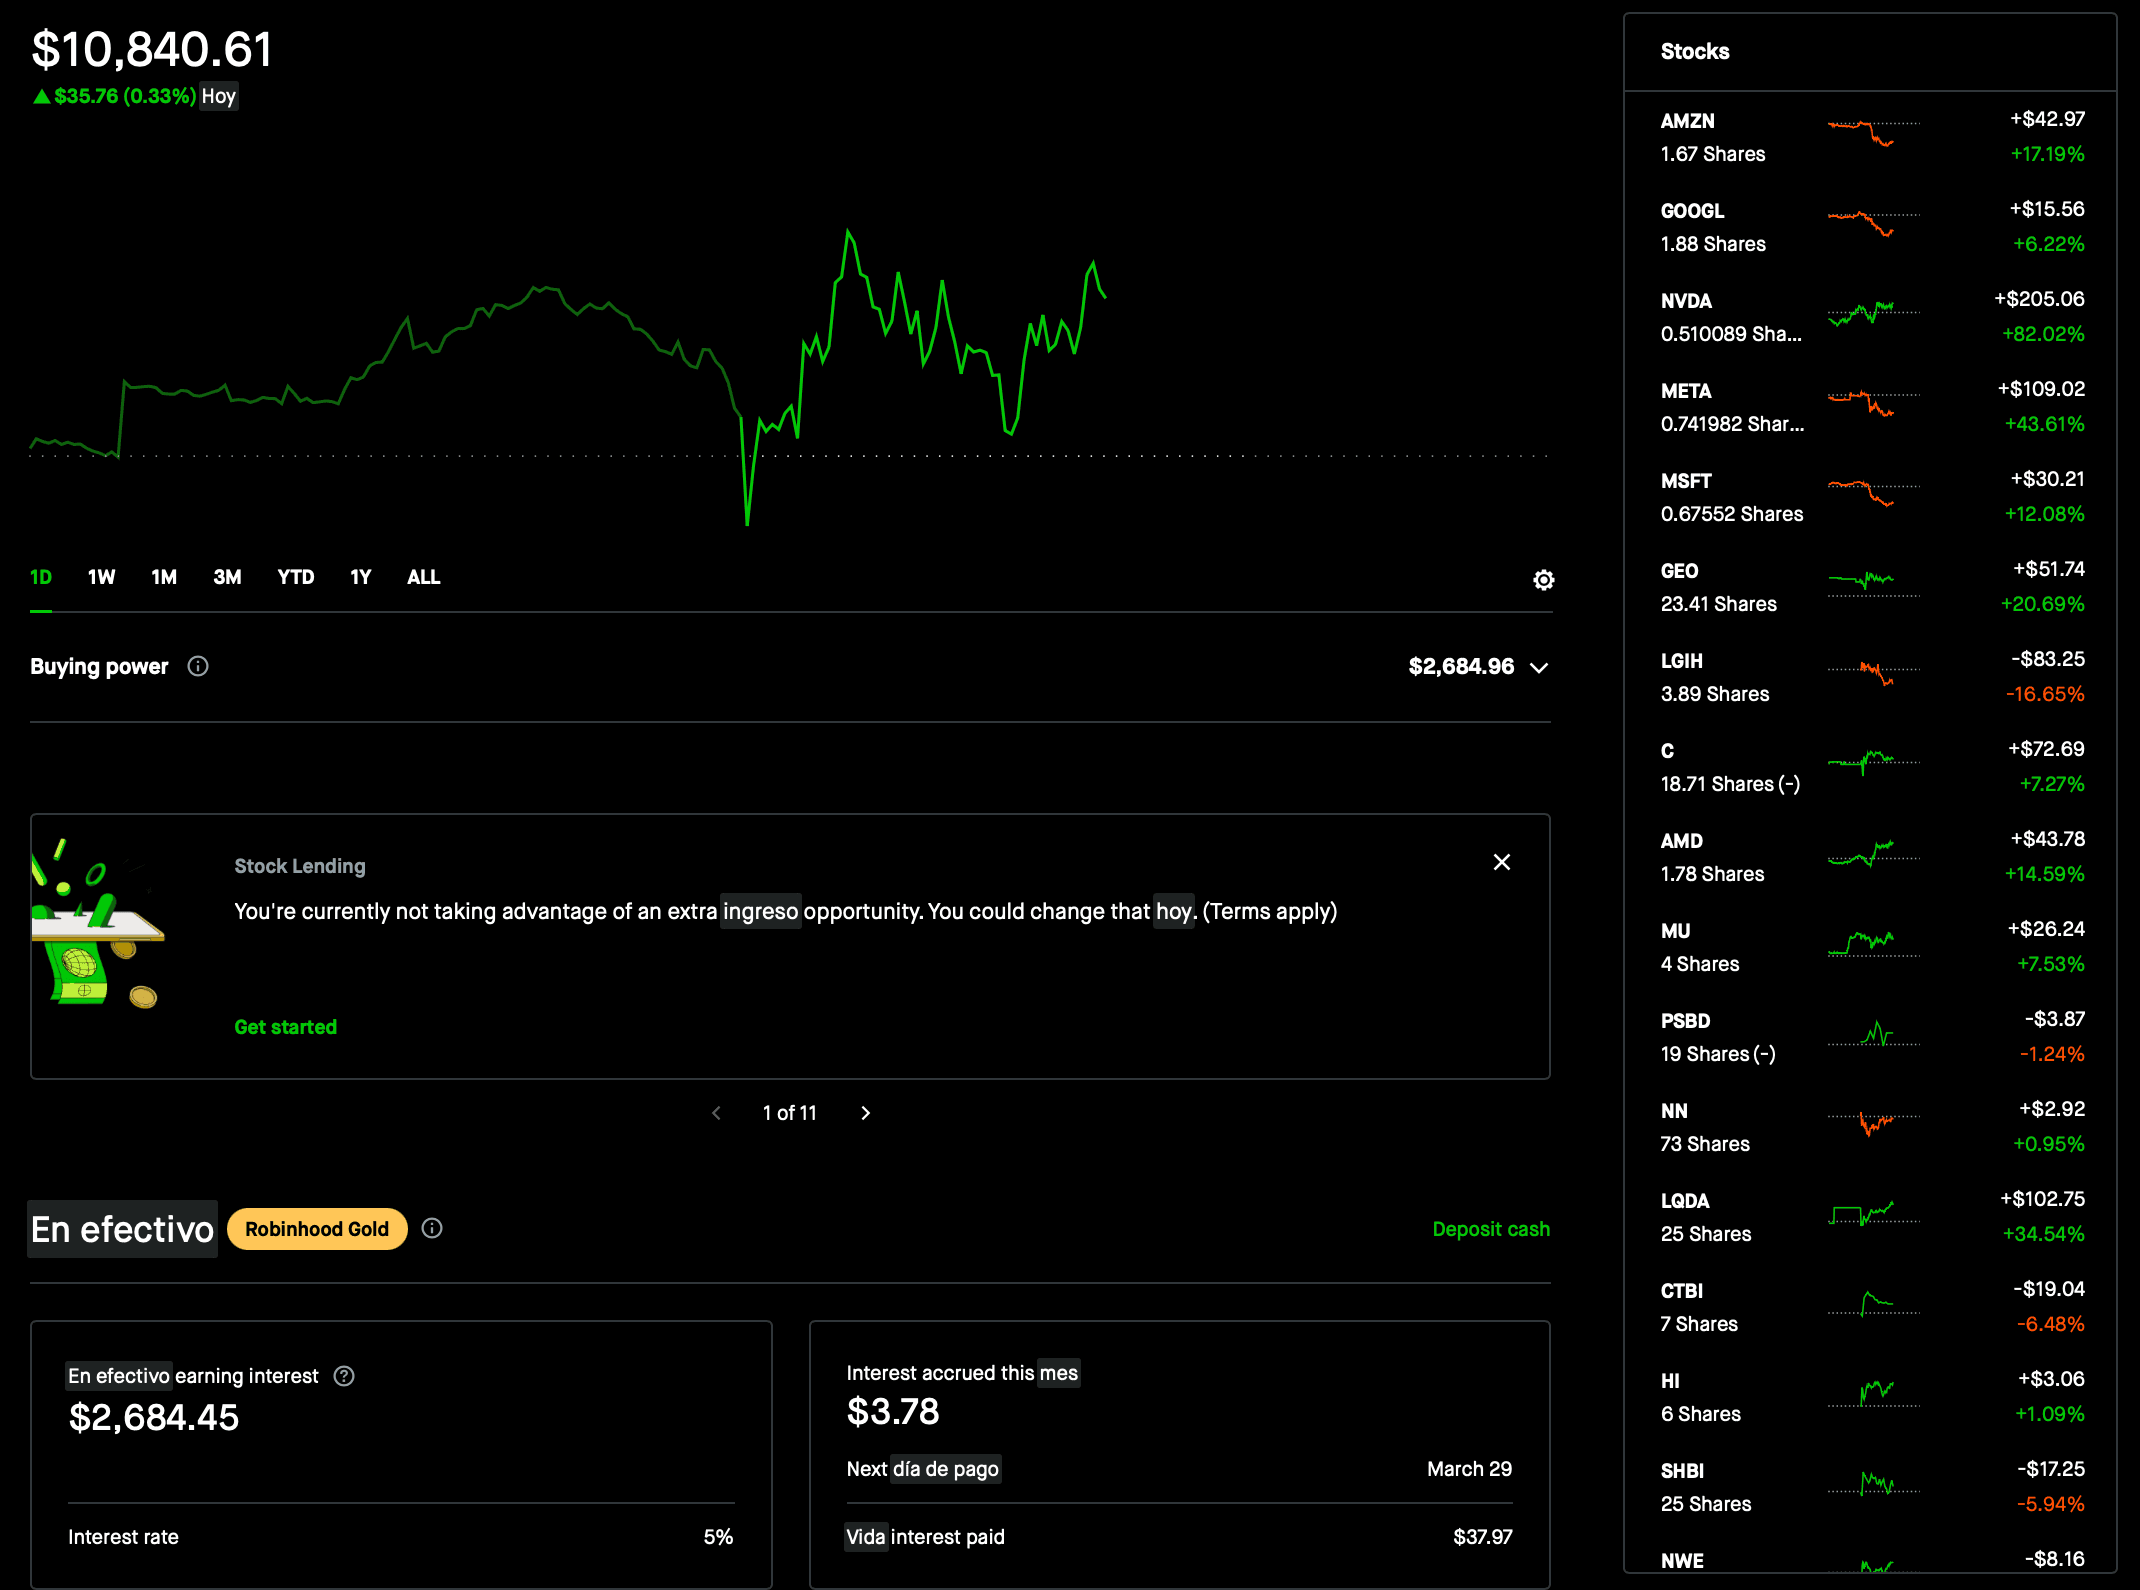
Task: Dismiss the Stock Lending card
Action: coord(1501,862)
